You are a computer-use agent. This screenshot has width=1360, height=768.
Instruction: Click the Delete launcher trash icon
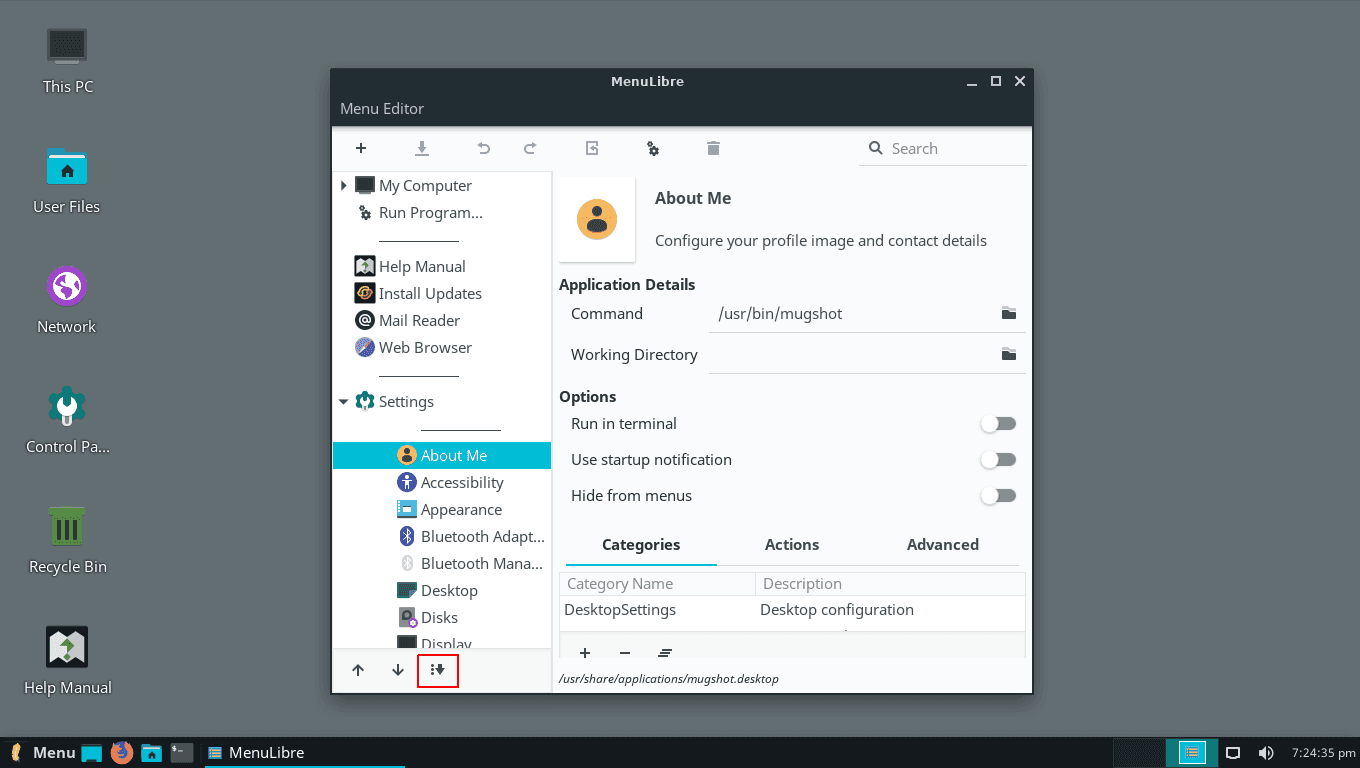click(713, 148)
